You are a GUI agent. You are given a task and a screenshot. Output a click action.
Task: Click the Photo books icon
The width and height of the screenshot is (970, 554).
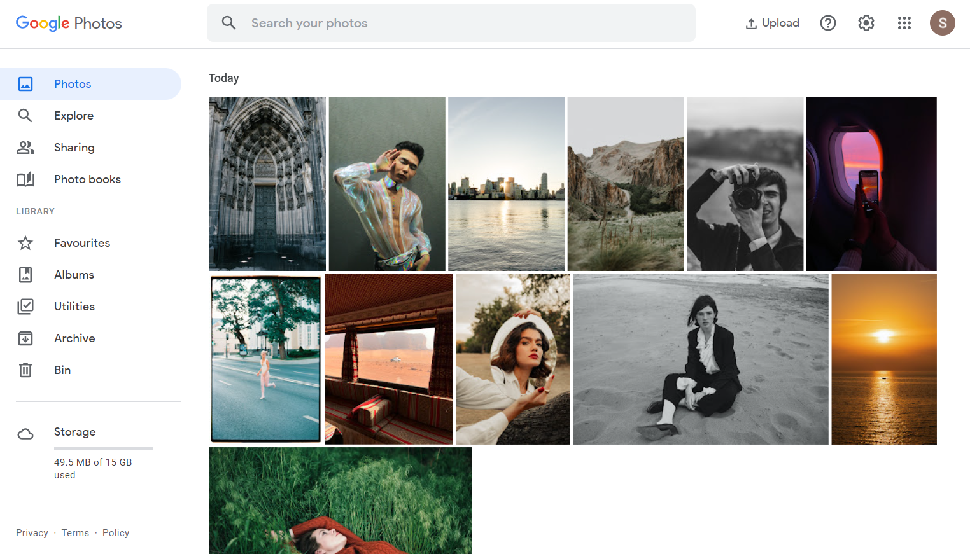pos(25,179)
